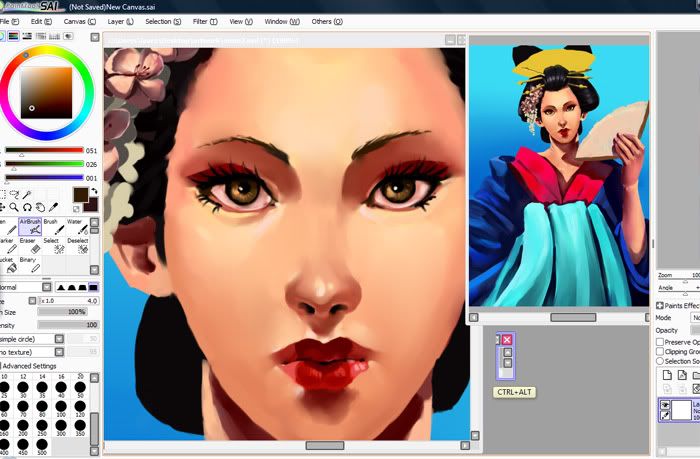Choose the third brush edge shape
700x459 pixels.
click(x=83, y=288)
